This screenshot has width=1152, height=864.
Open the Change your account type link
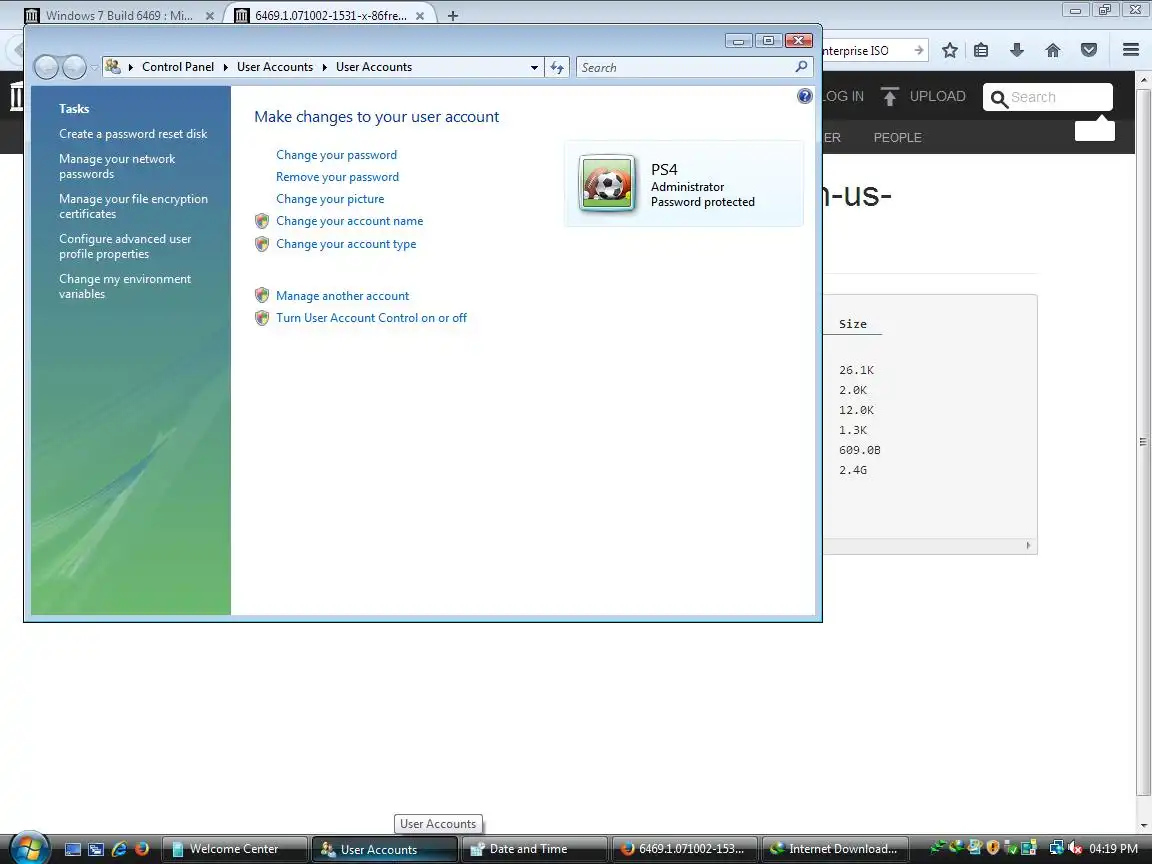tap(346, 244)
